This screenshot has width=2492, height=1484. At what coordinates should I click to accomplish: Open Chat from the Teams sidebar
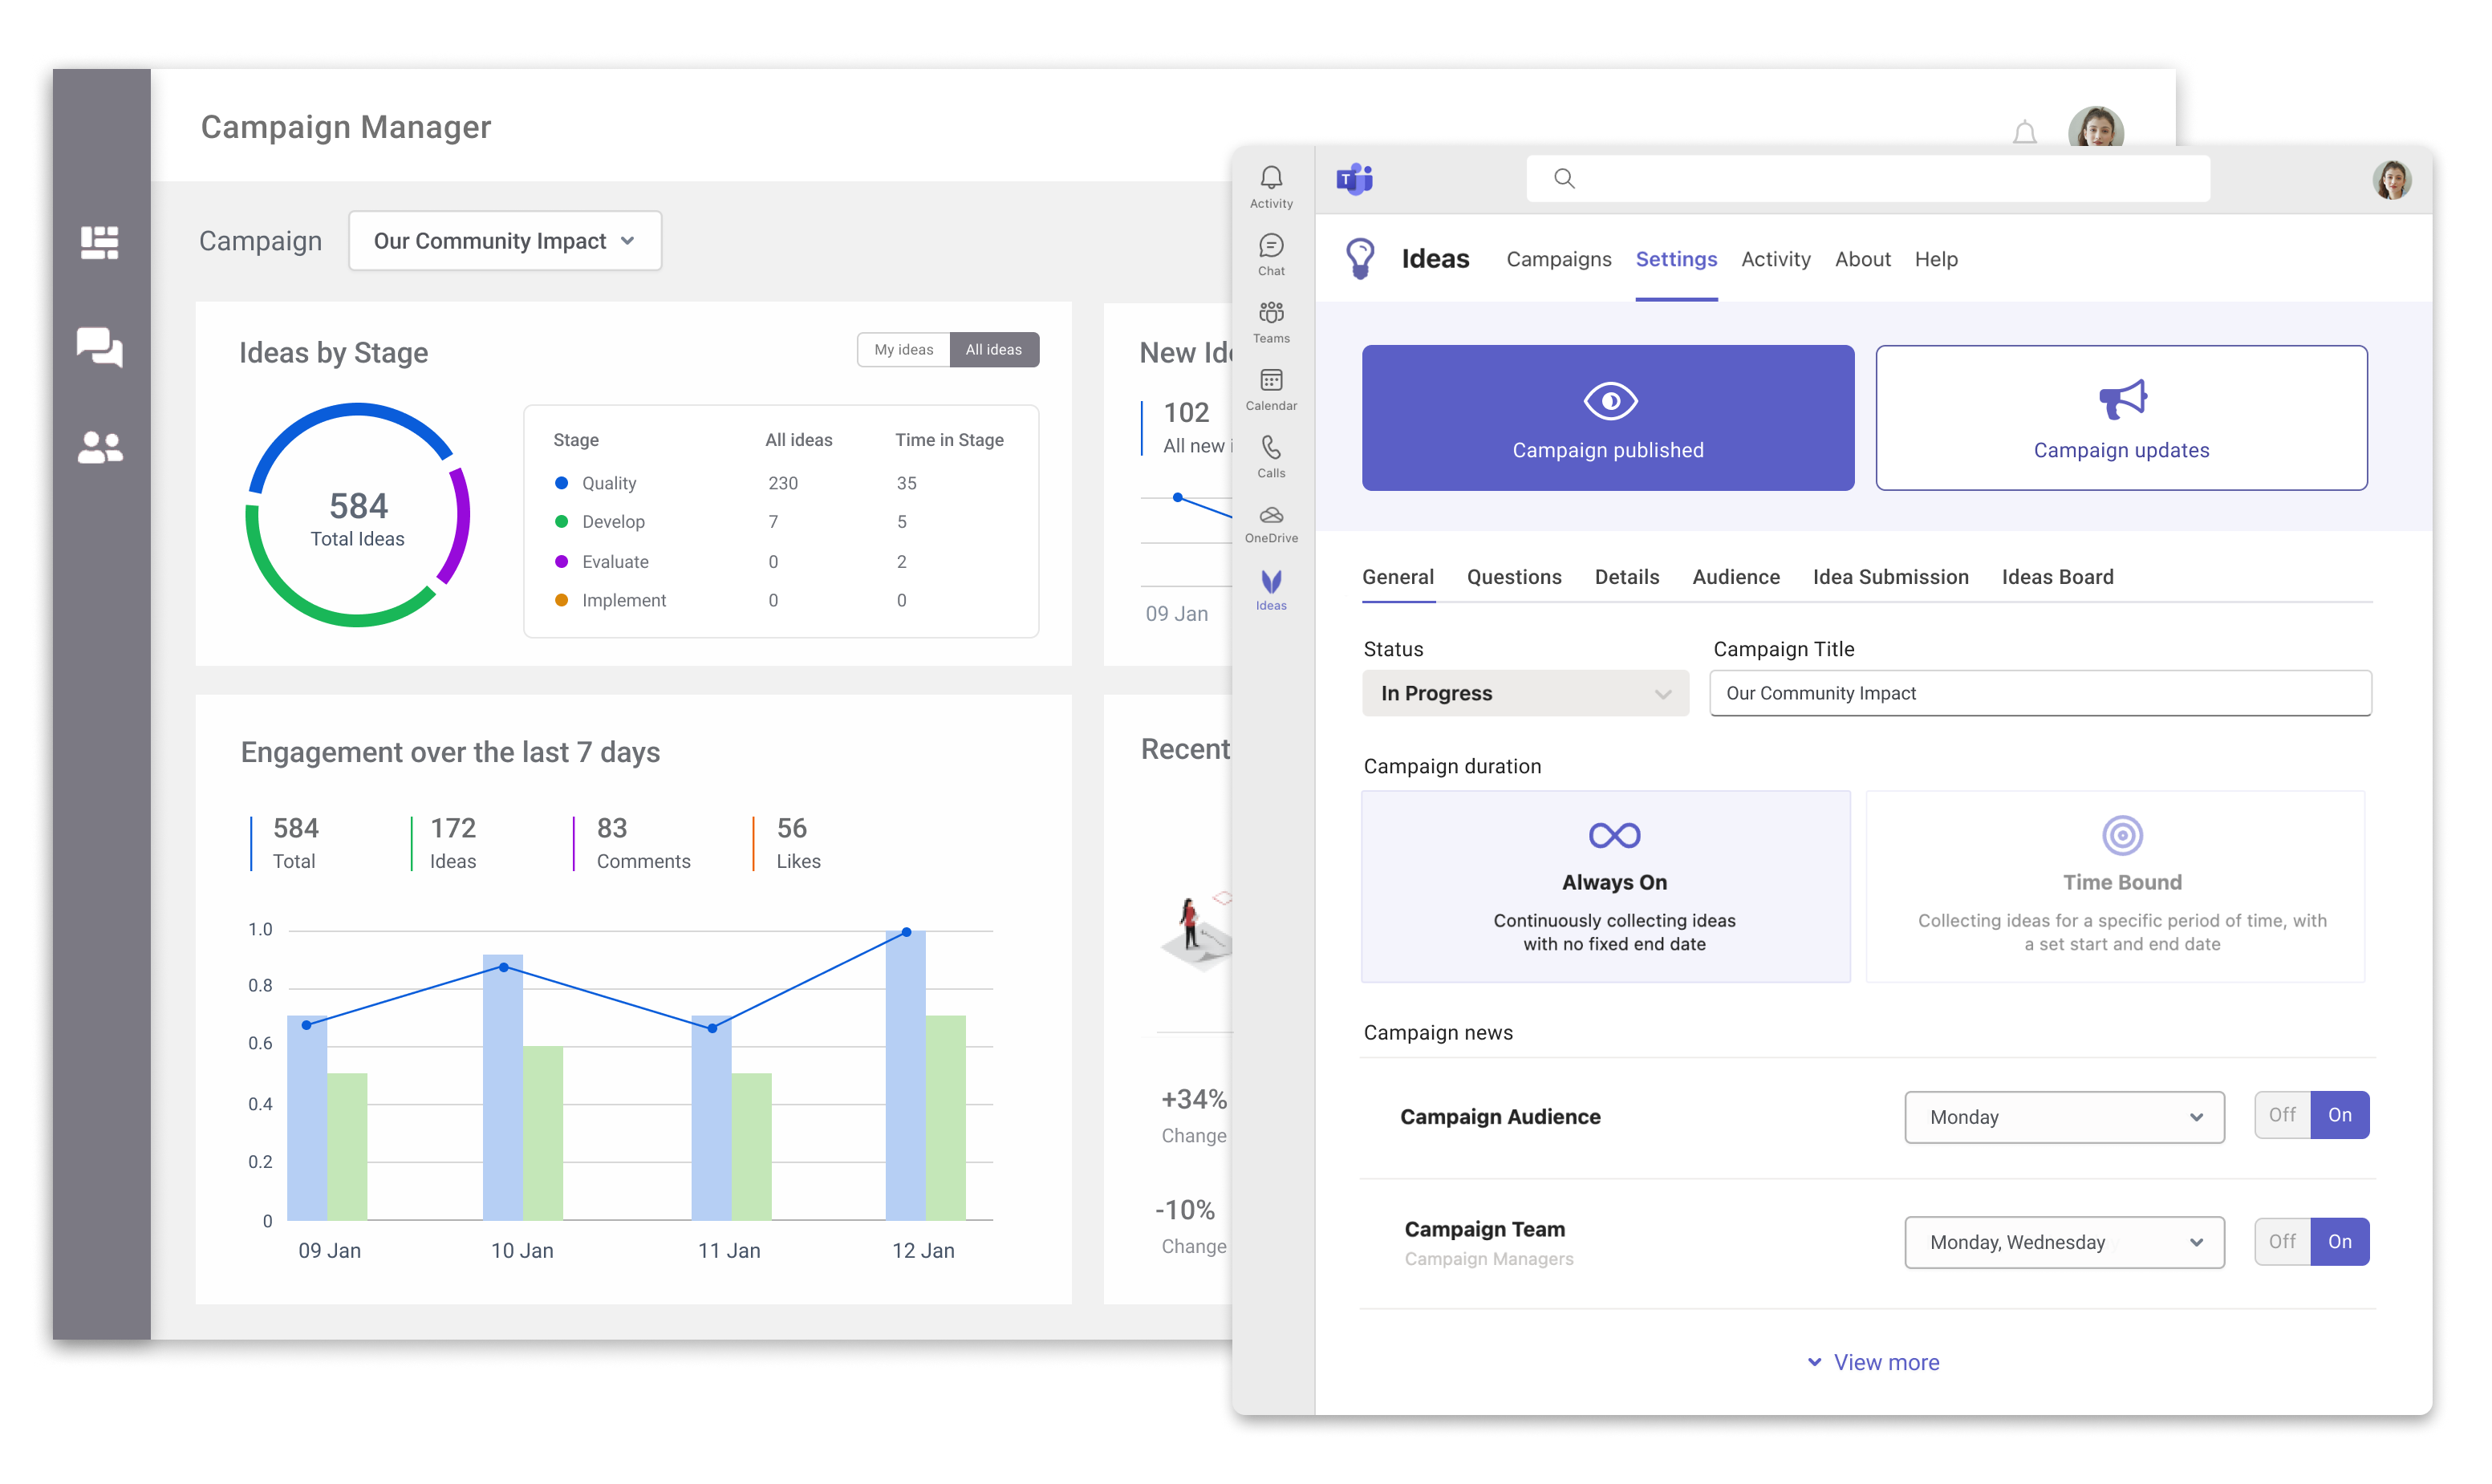tap(1271, 253)
